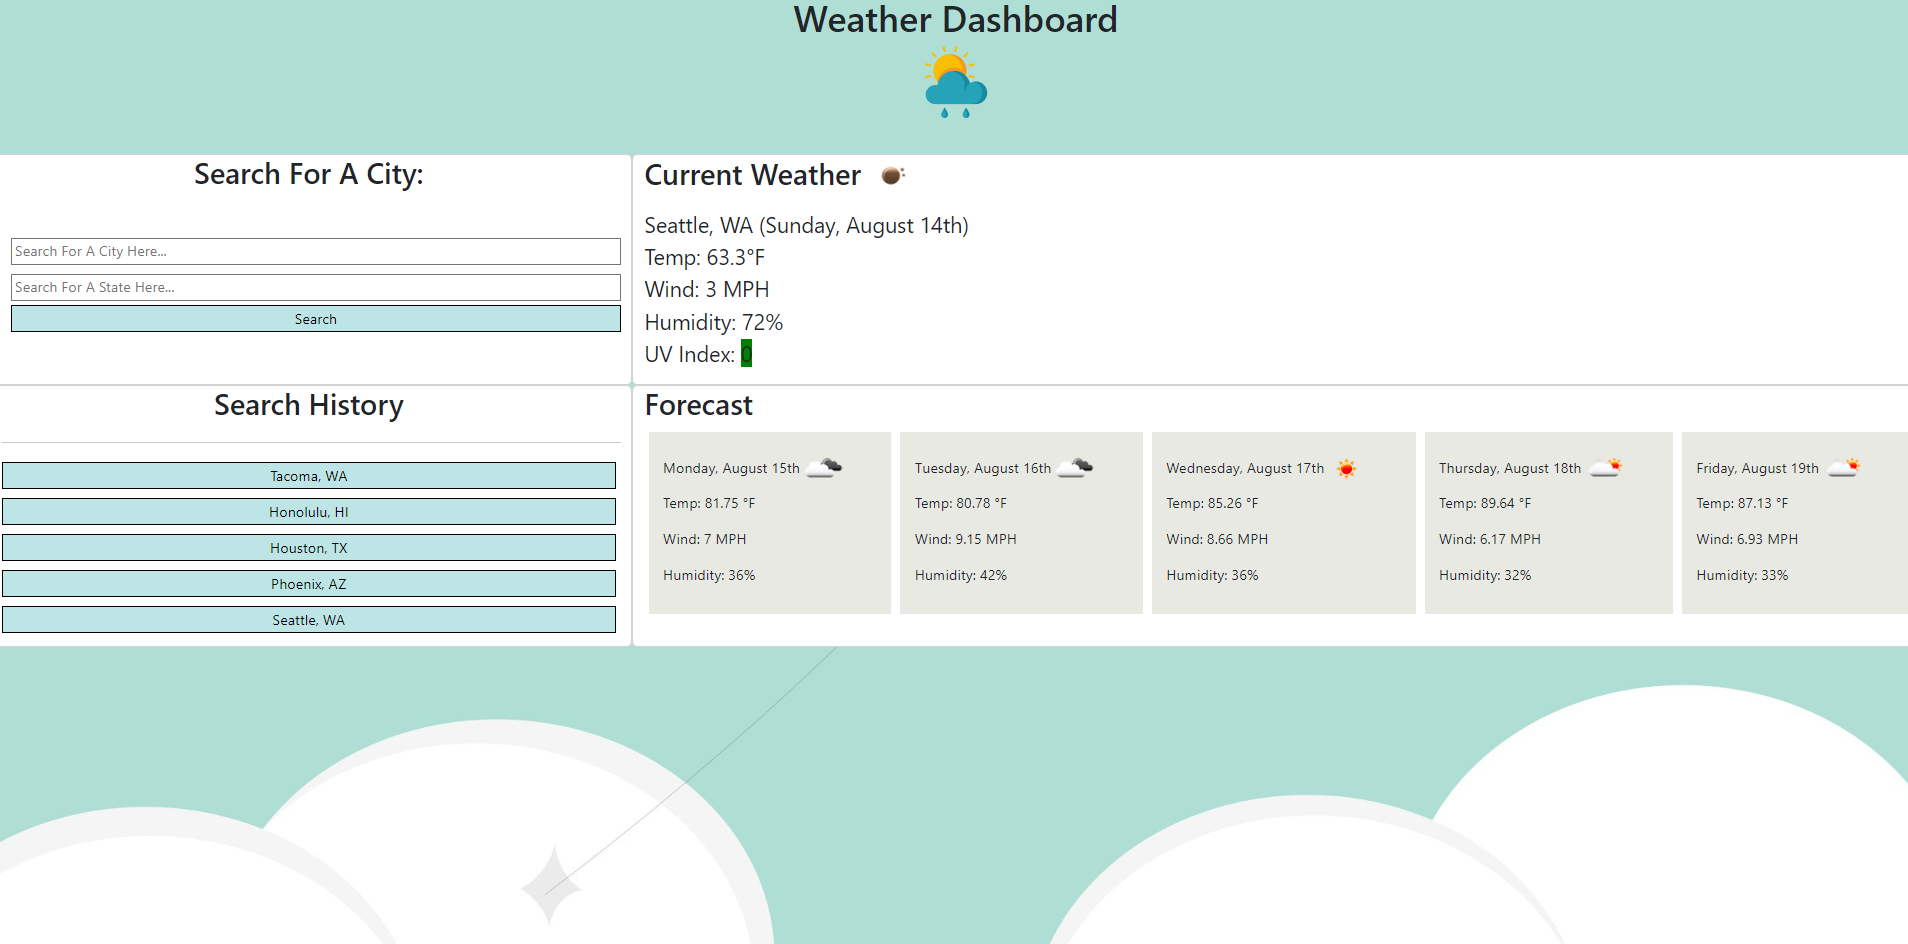Click Thursday's partly cloudy forecast icon
The height and width of the screenshot is (944, 1908).
[1605, 467]
